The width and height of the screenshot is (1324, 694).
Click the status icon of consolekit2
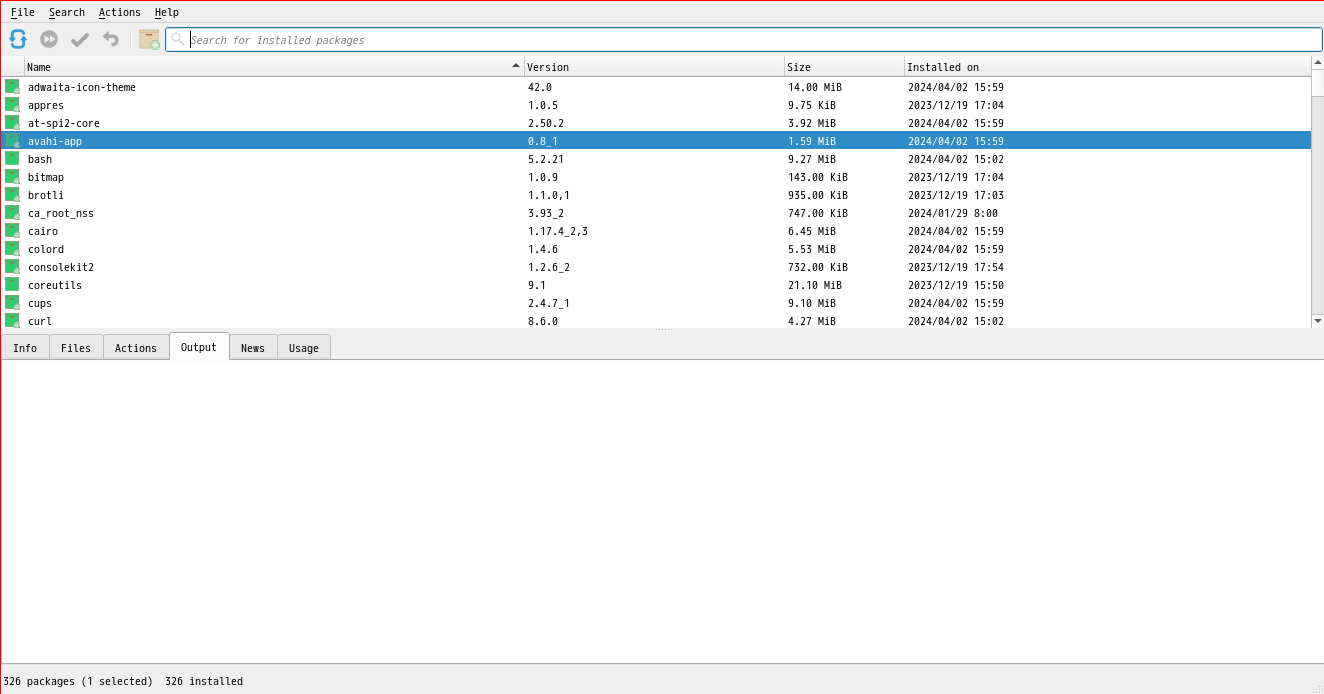point(12,267)
